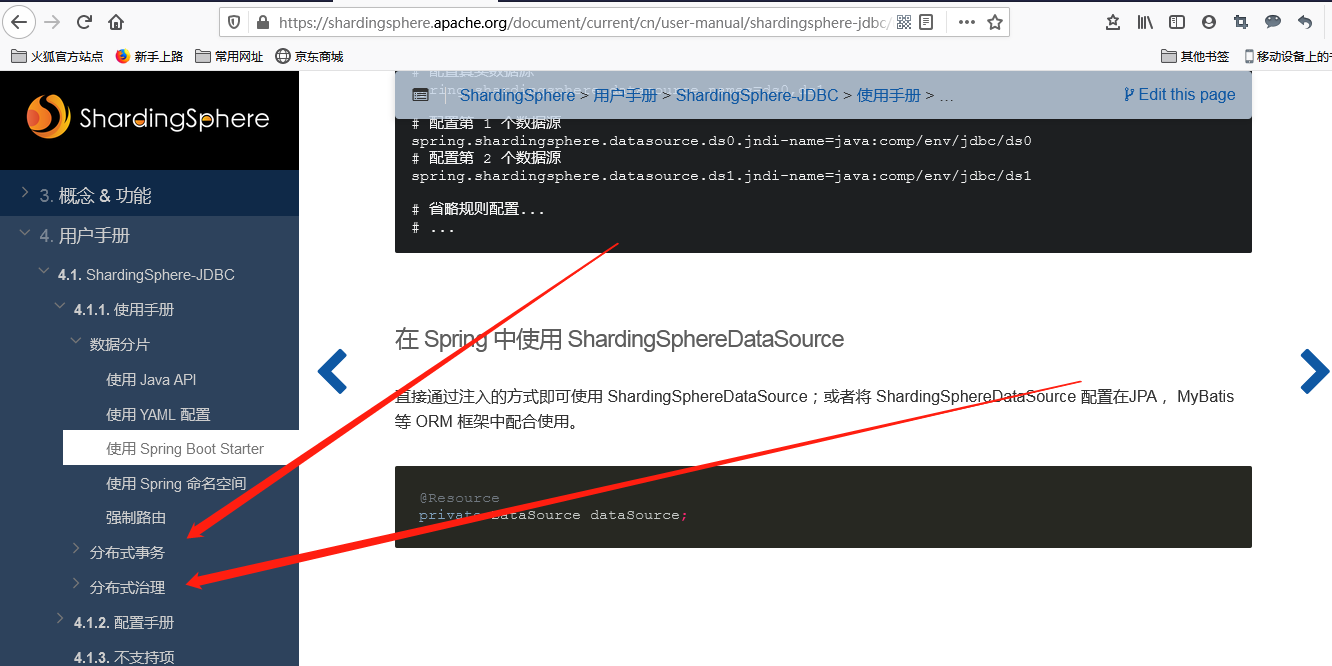Open 常用网址 bookmark folder
Viewport: 1332px width, 666px height.
229,57
